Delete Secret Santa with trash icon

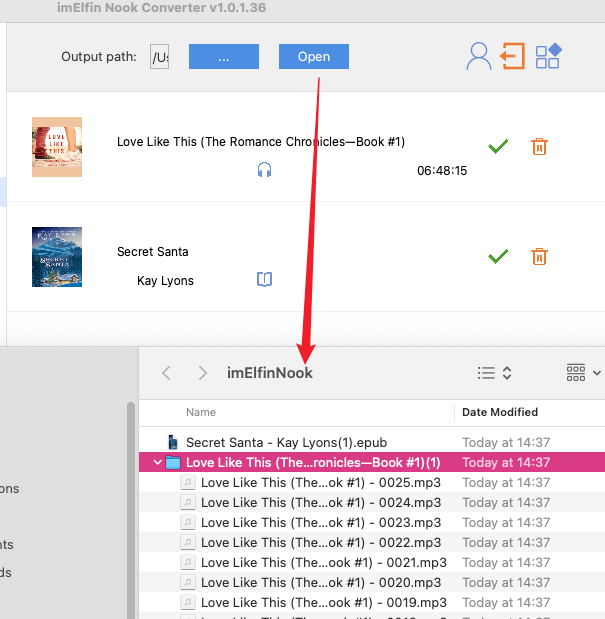pyautogui.click(x=539, y=256)
